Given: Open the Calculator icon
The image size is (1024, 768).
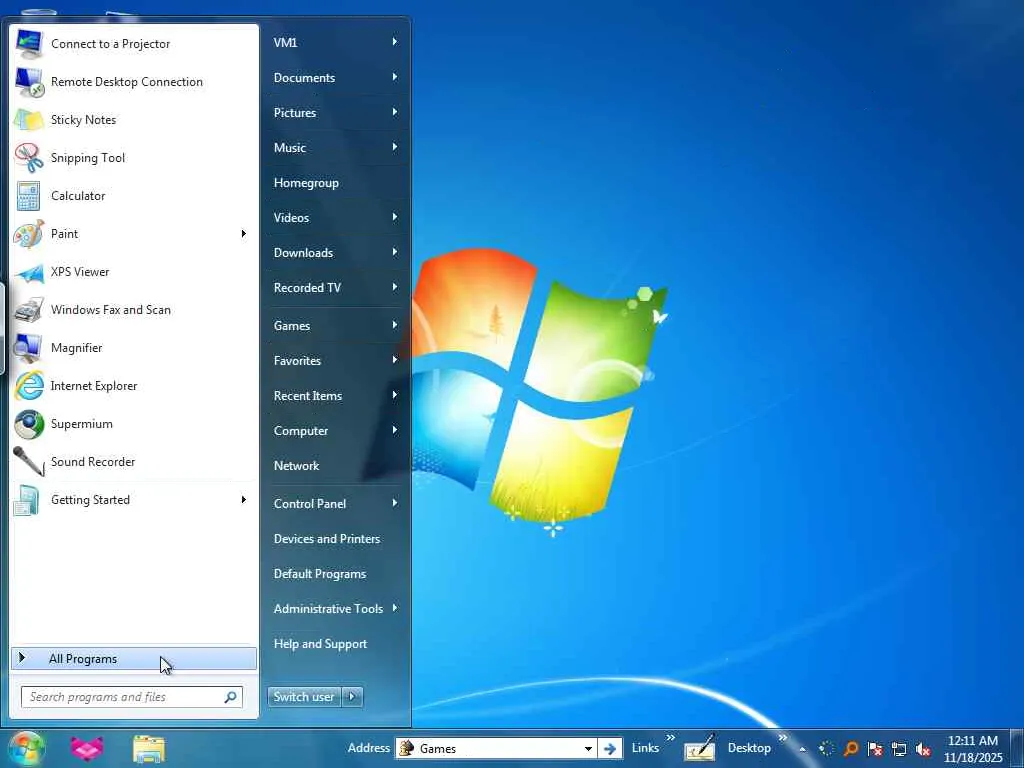Looking at the screenshot, I should [x=29, y=196].
